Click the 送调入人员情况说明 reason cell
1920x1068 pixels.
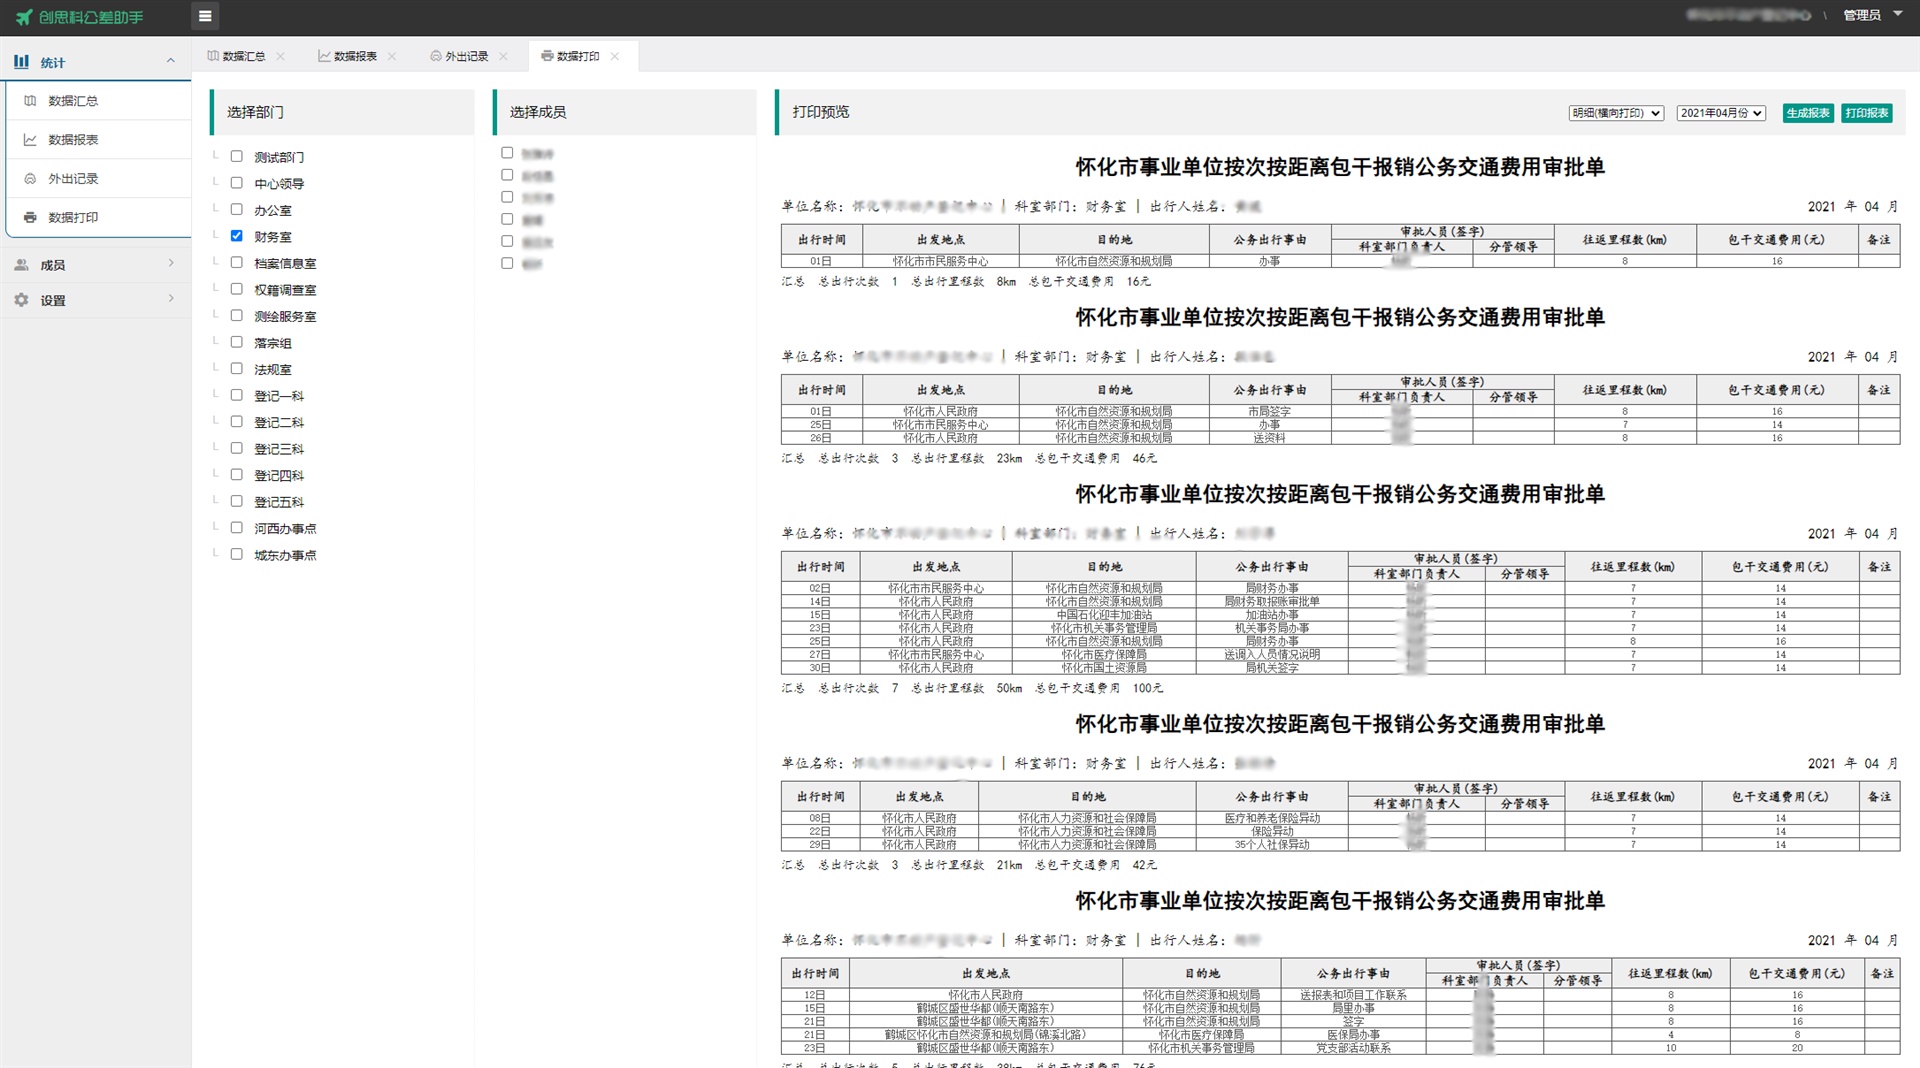point(1272,655)
